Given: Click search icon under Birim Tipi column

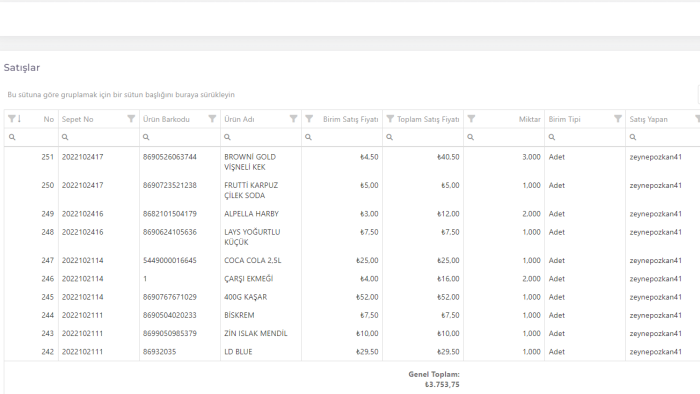Looking at the screenshot, I should coord(552,137).
